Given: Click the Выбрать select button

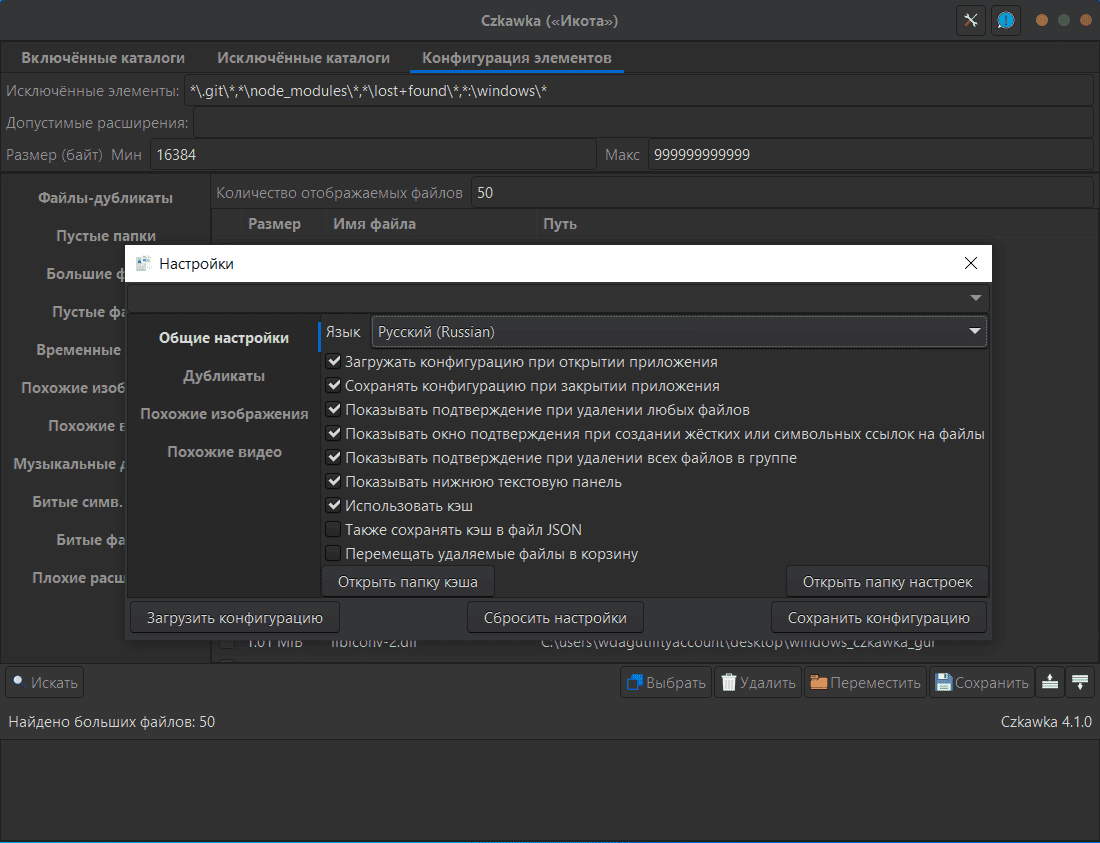Looking at the screenshot, I should [666, 683].
